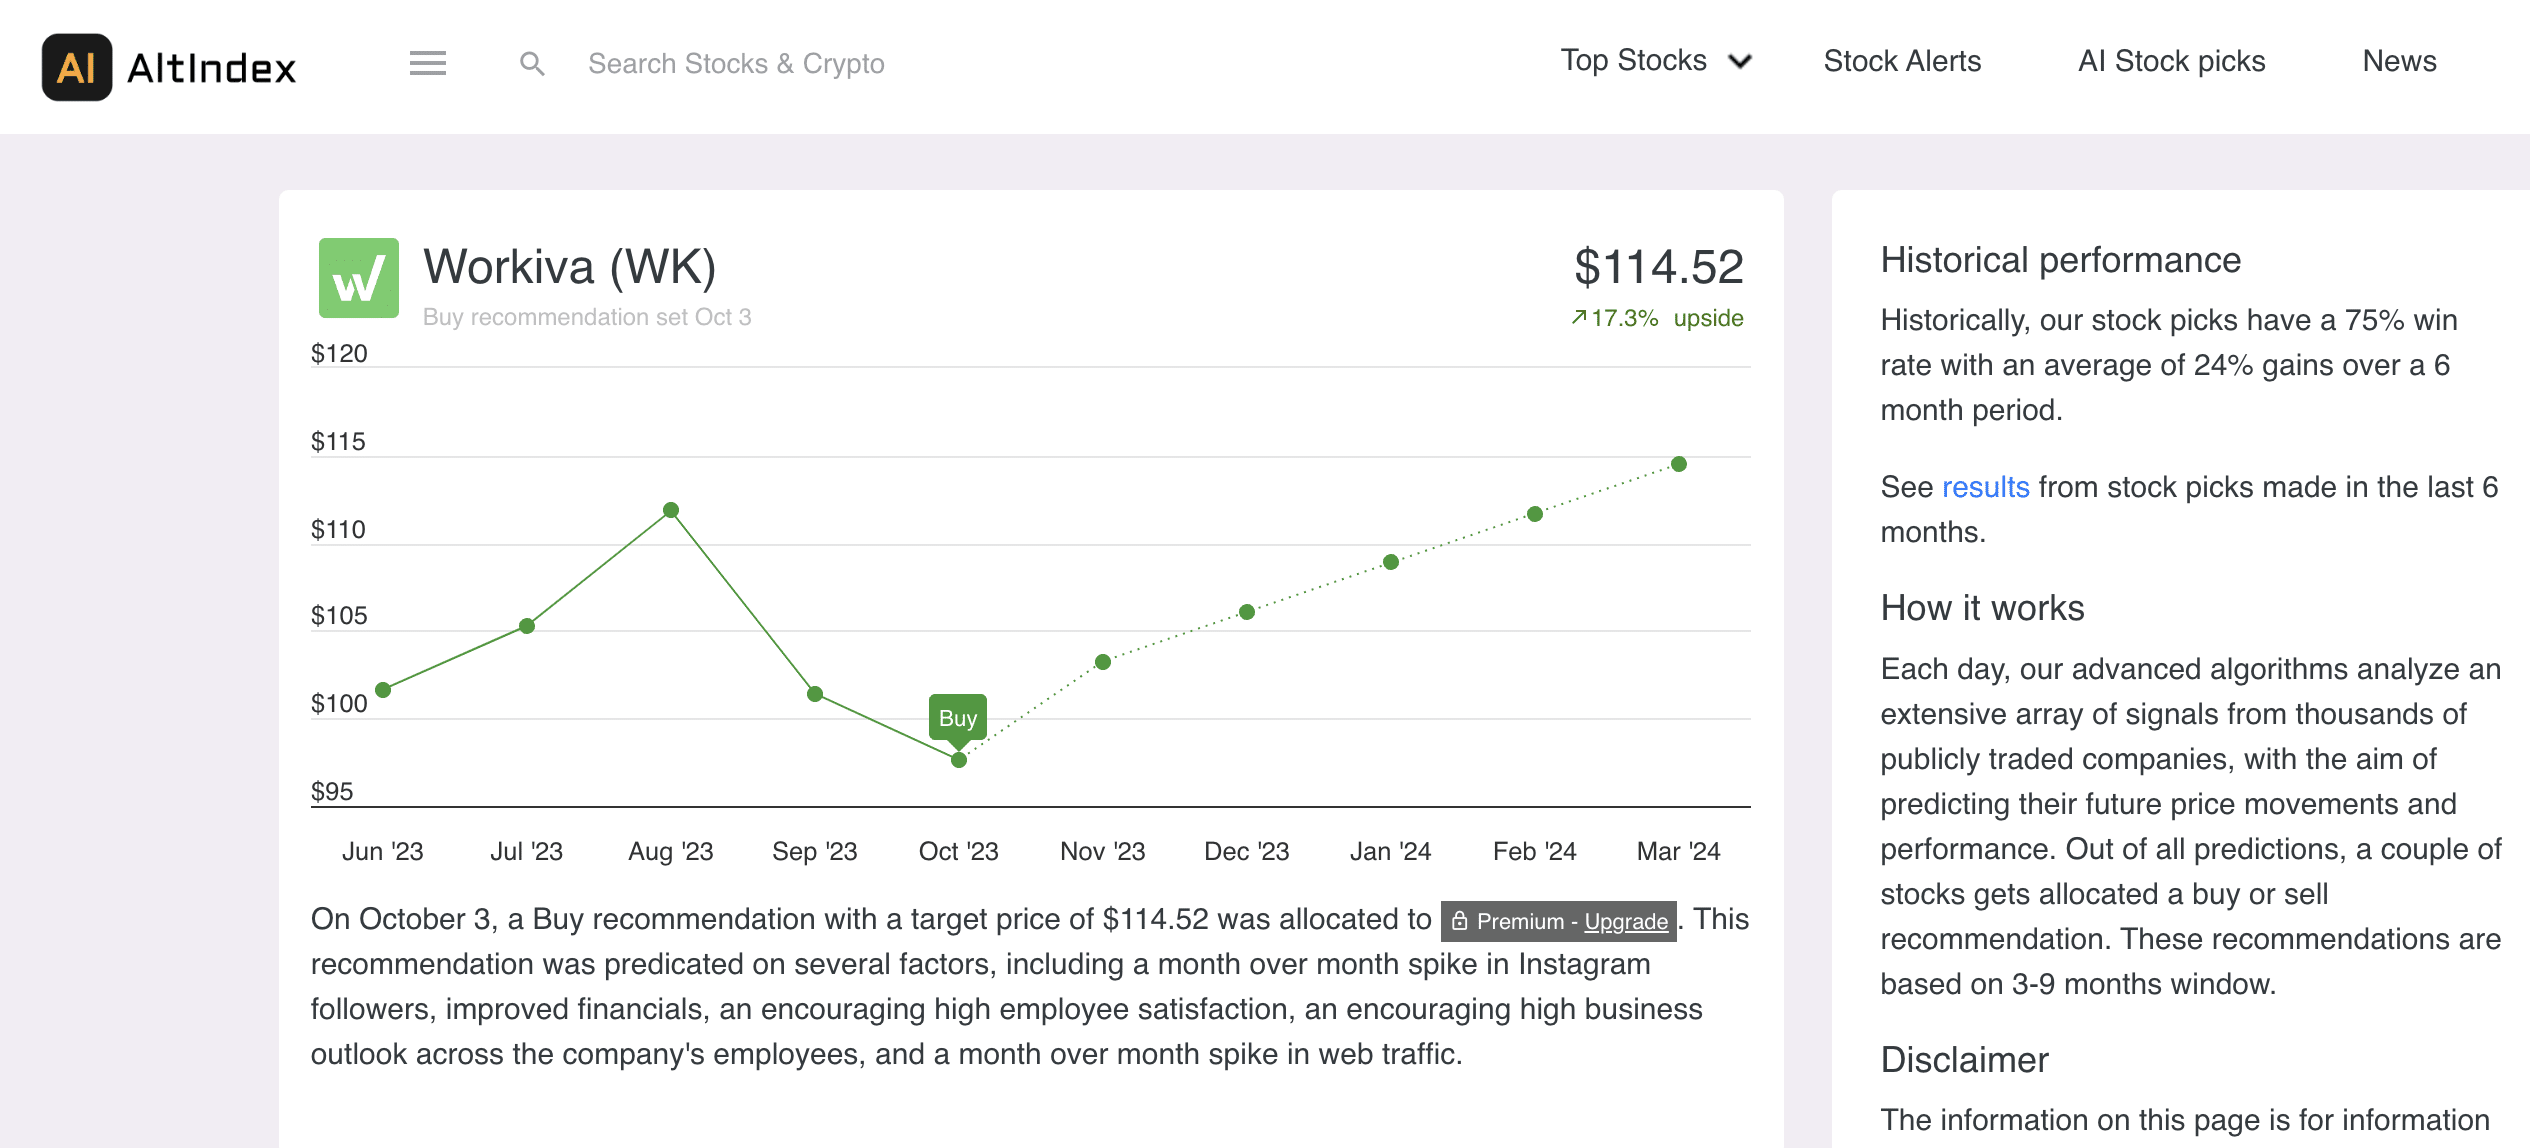
Task: Click the $114.52 target price heading
Action: pos(1659,267)
